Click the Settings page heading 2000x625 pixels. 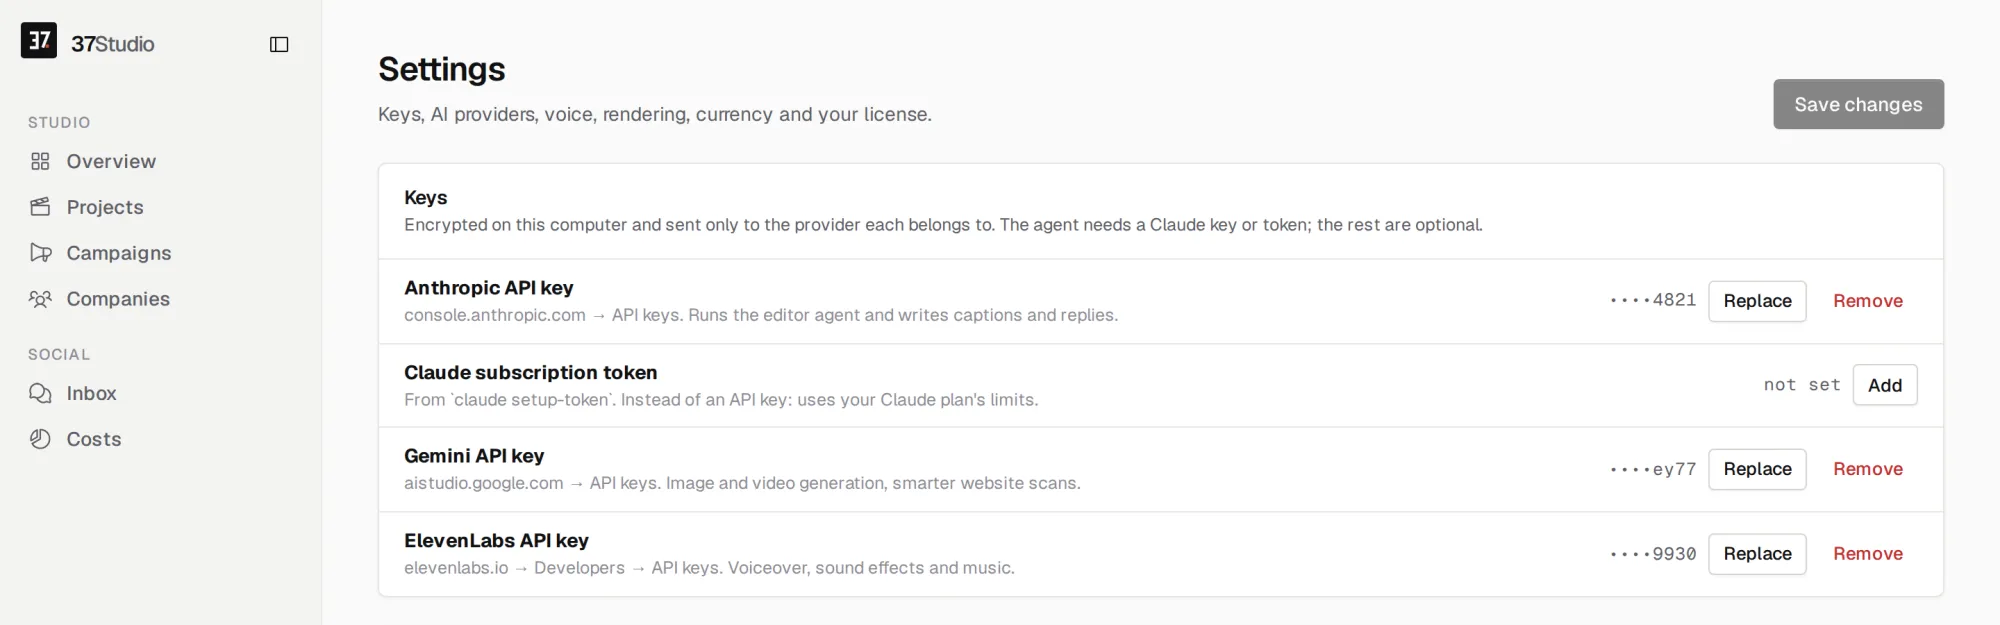pyautogui.click(x=442, y=69)
